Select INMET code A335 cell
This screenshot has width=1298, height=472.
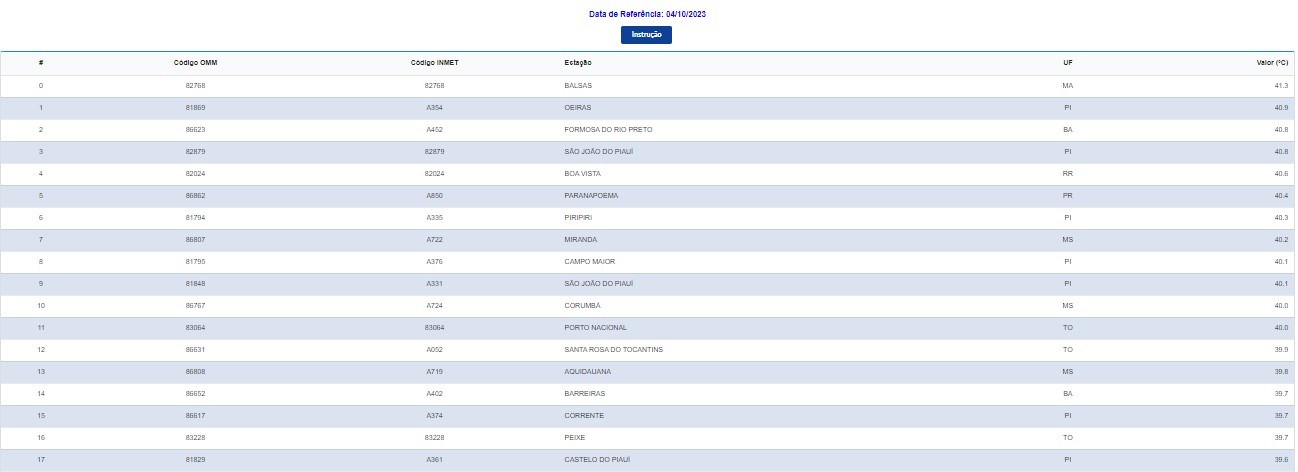tap(434, 218)
